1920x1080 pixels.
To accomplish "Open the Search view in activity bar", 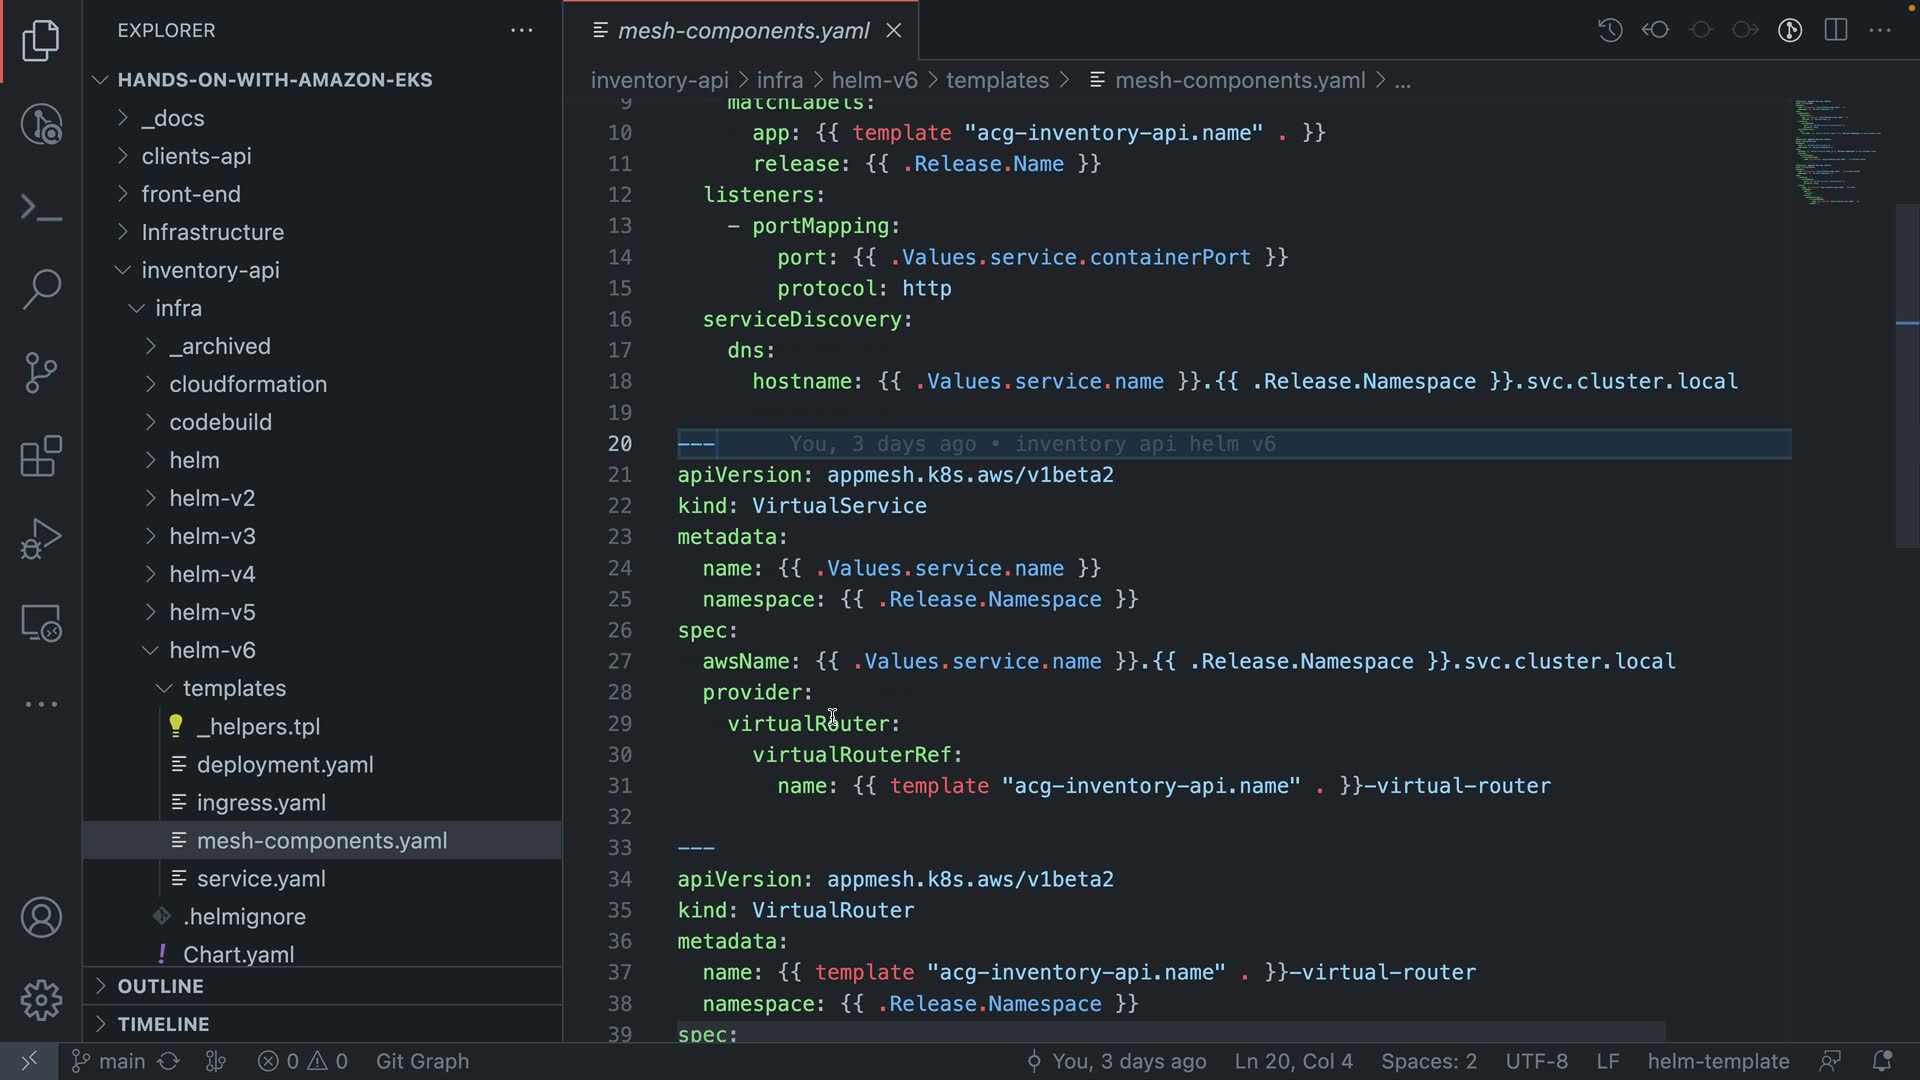I will point(41,289).
